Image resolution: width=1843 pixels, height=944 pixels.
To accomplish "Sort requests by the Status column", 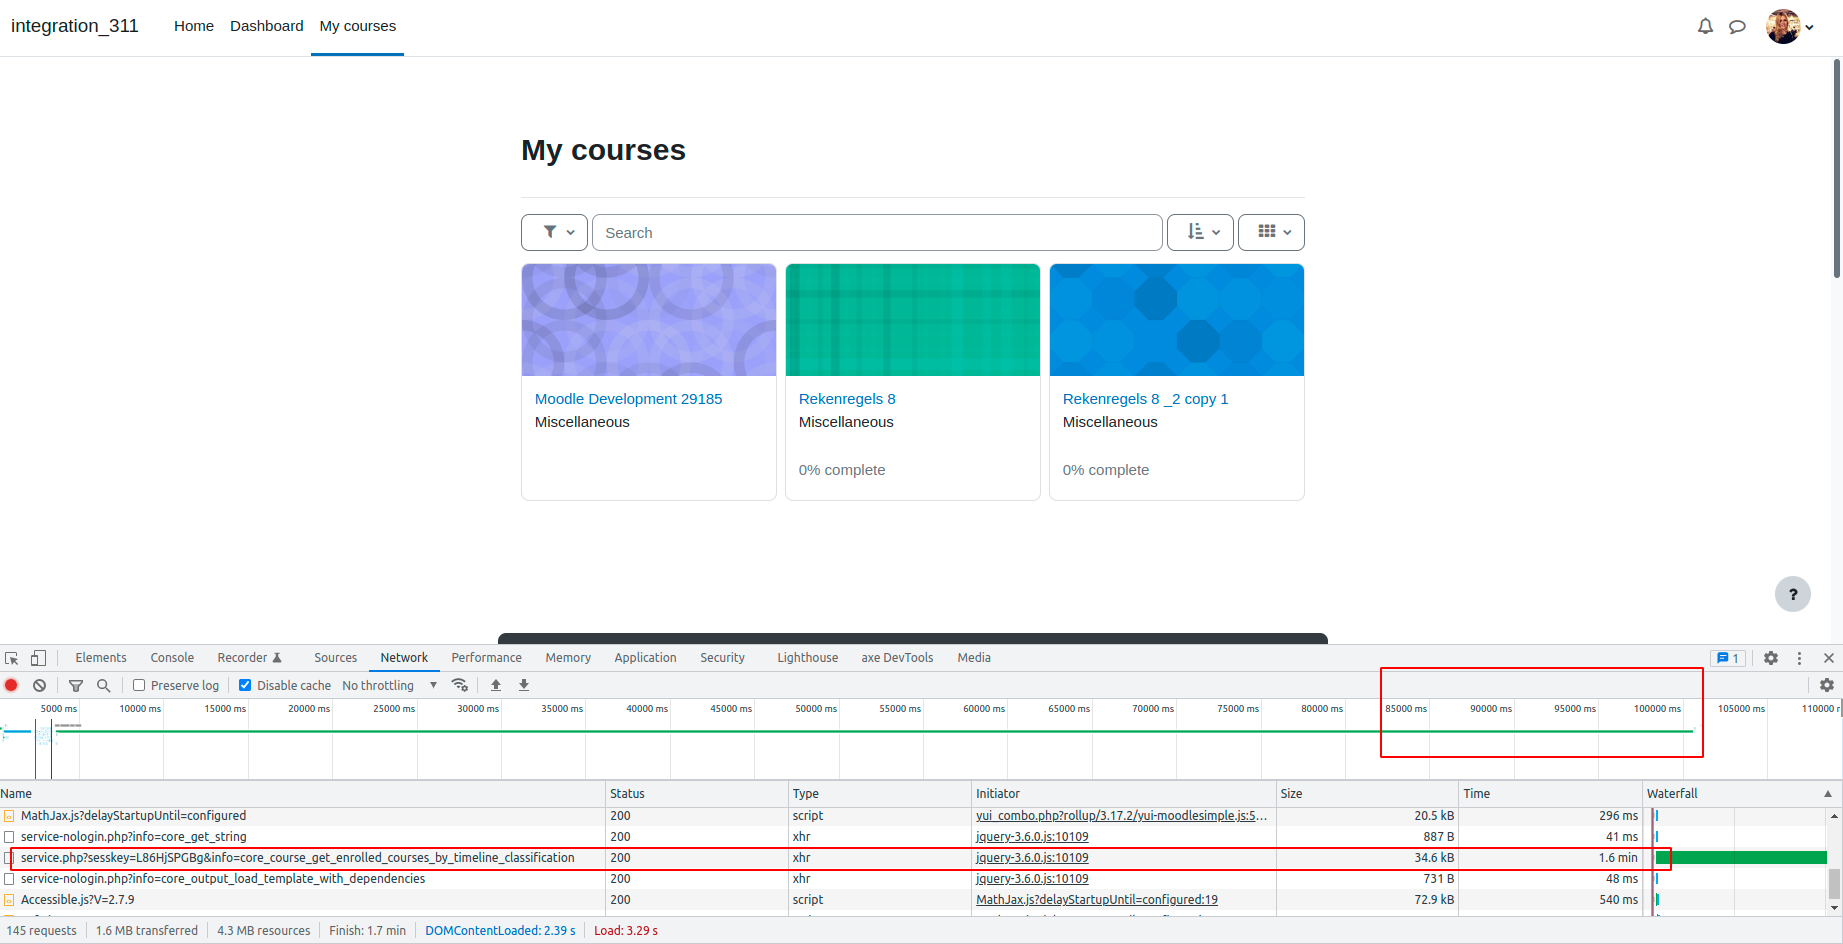I will [697, 793].
